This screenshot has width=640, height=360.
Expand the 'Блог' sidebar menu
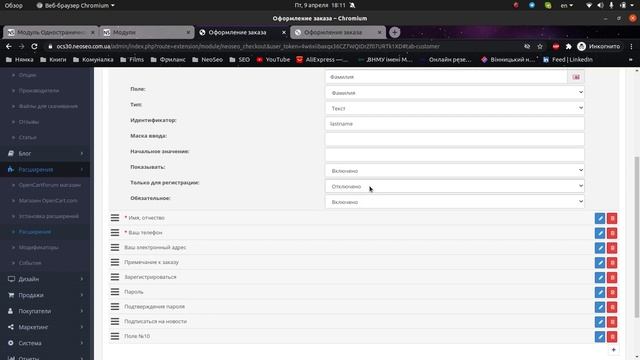(x=45, y=153)
